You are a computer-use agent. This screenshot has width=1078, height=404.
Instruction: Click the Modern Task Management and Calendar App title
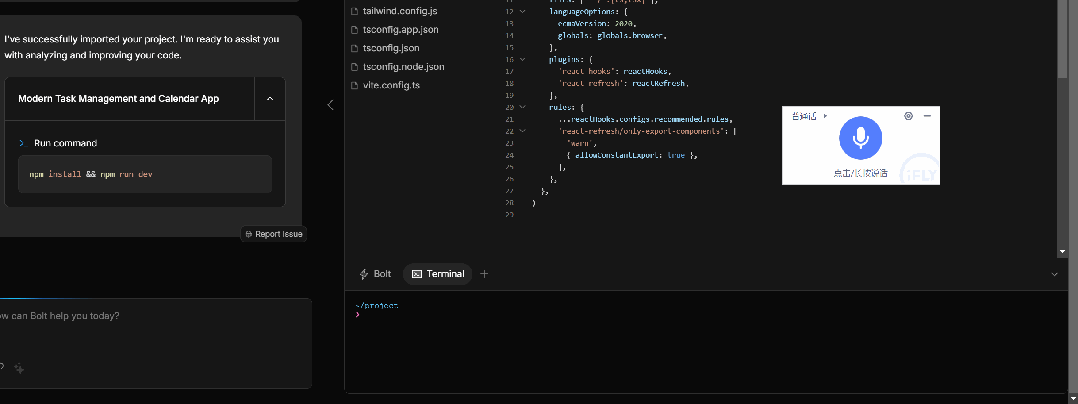(119, 98)
